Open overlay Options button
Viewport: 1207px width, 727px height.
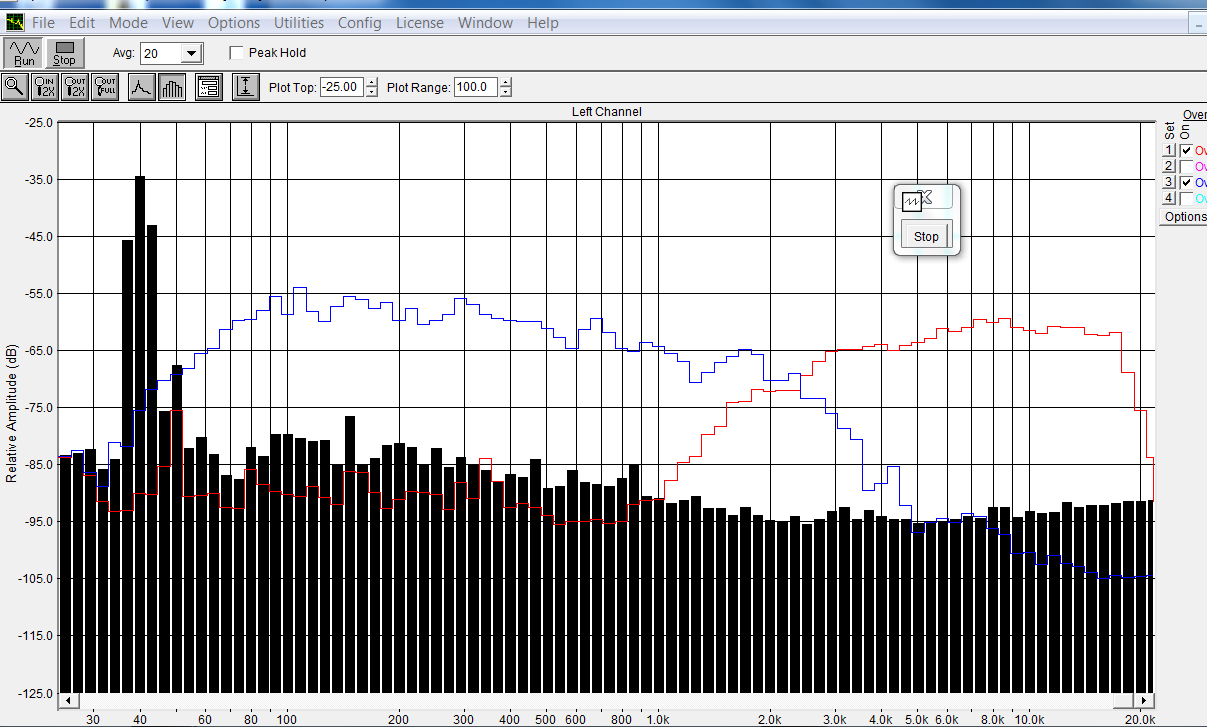coord(1184,216)
